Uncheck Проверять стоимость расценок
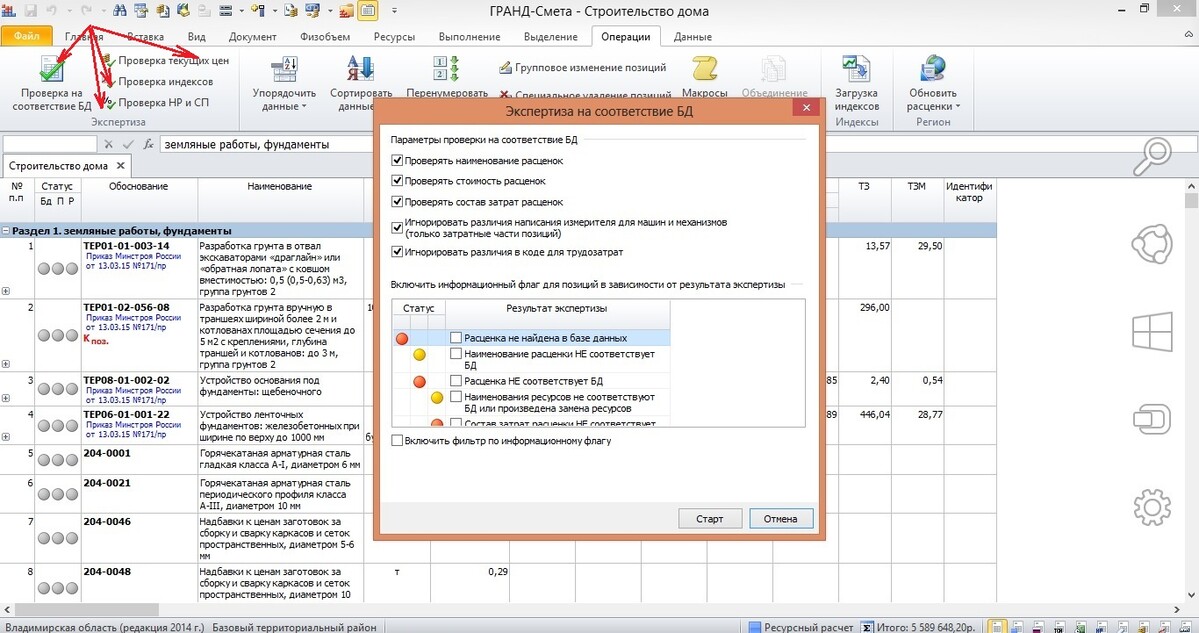Image resolution: width=1199 pixels, height=633 pixels. click(x=397, y=181)
